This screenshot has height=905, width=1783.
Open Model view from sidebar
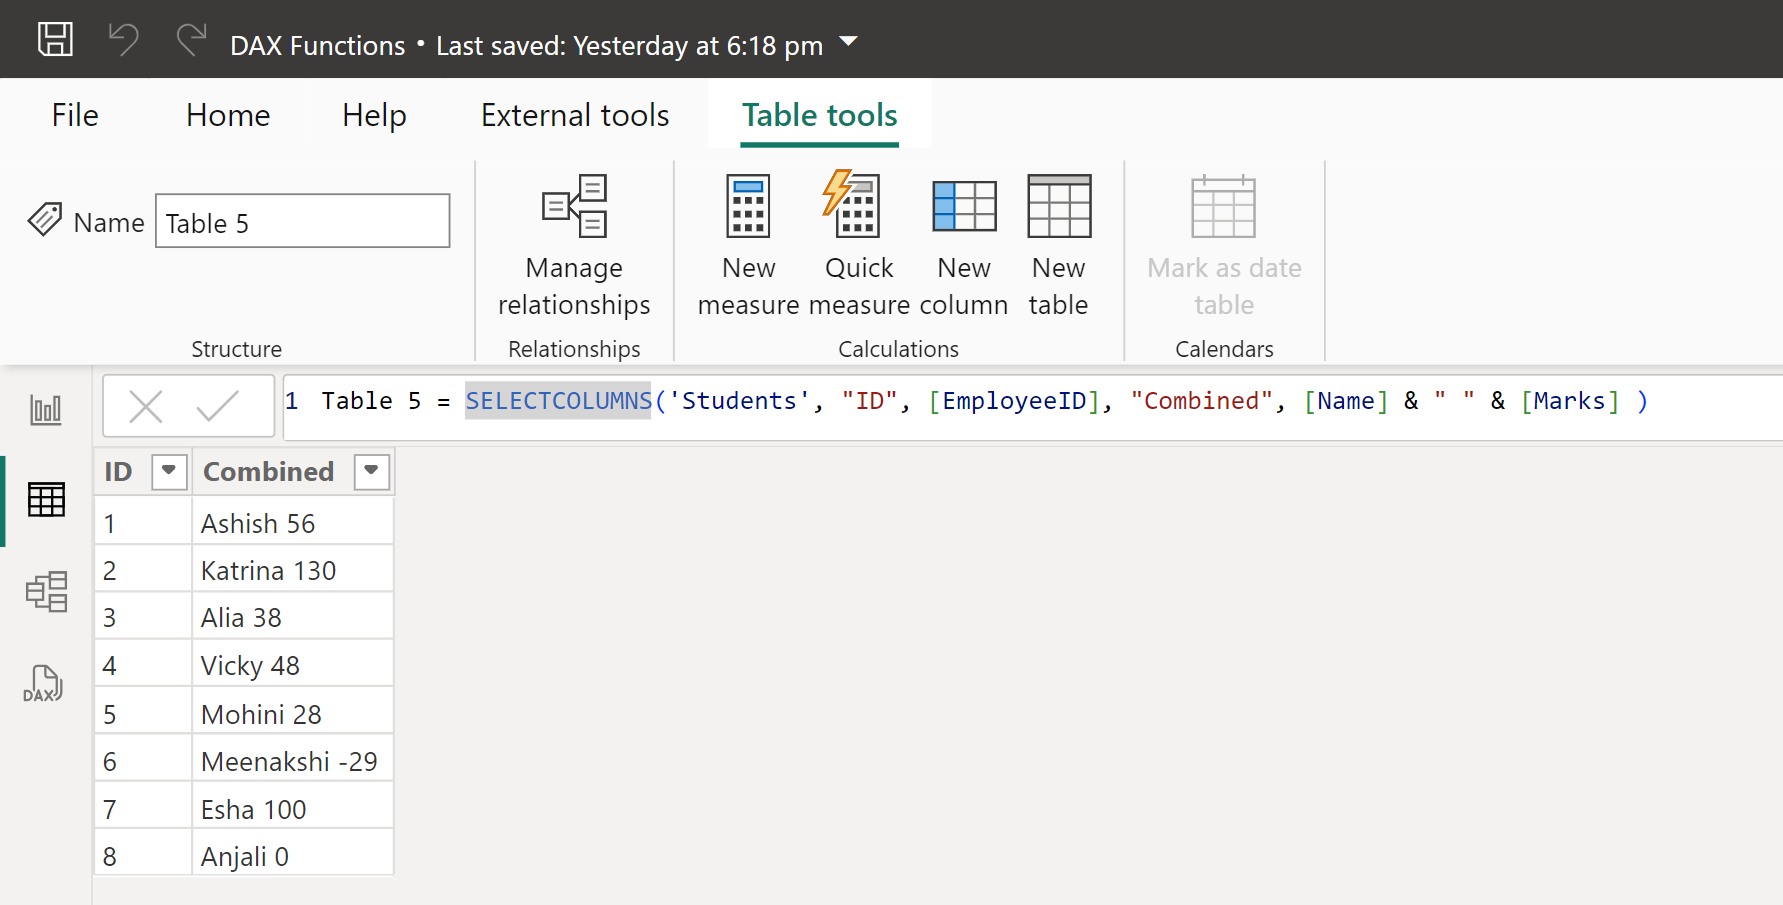pos(46,592)
